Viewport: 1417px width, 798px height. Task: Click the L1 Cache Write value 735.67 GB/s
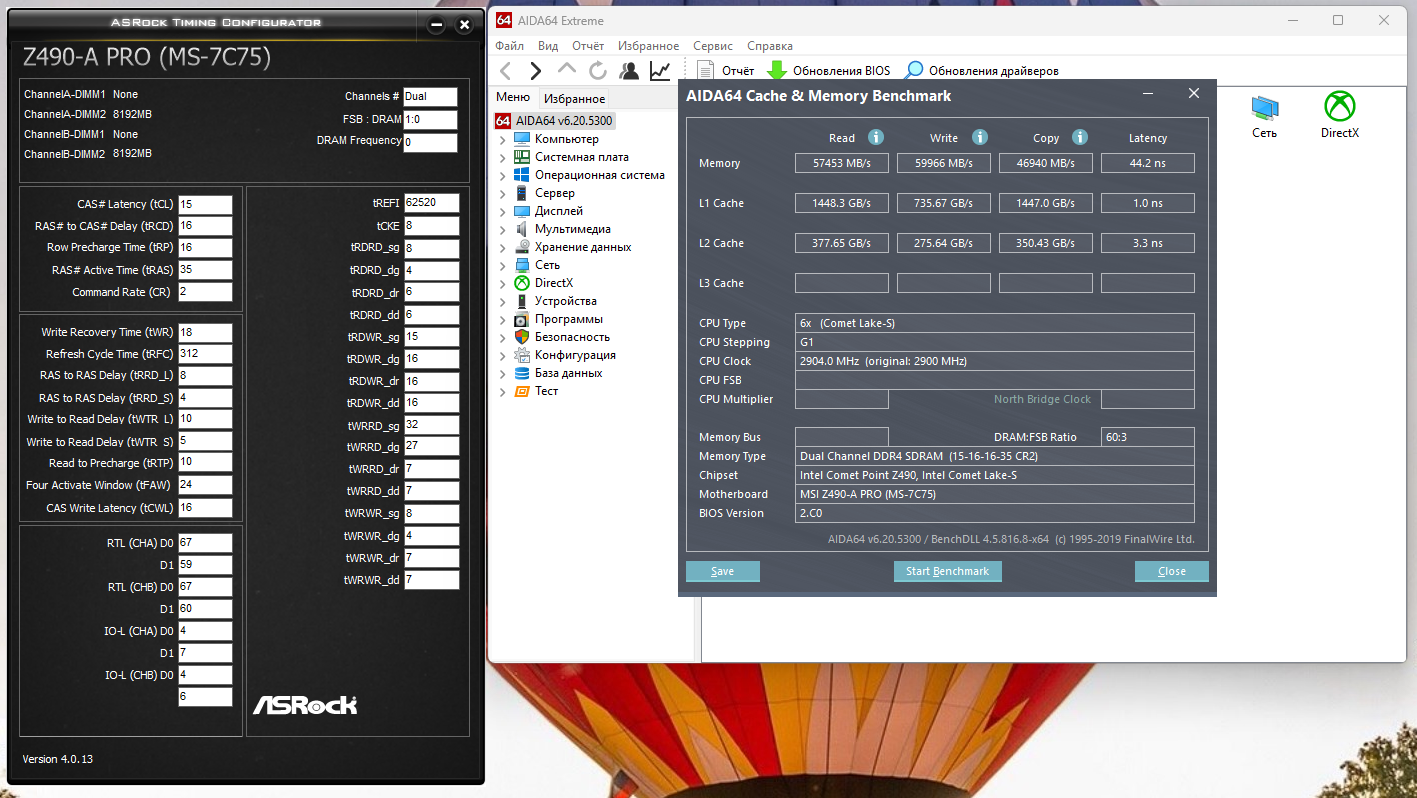[x=944, y=203]
